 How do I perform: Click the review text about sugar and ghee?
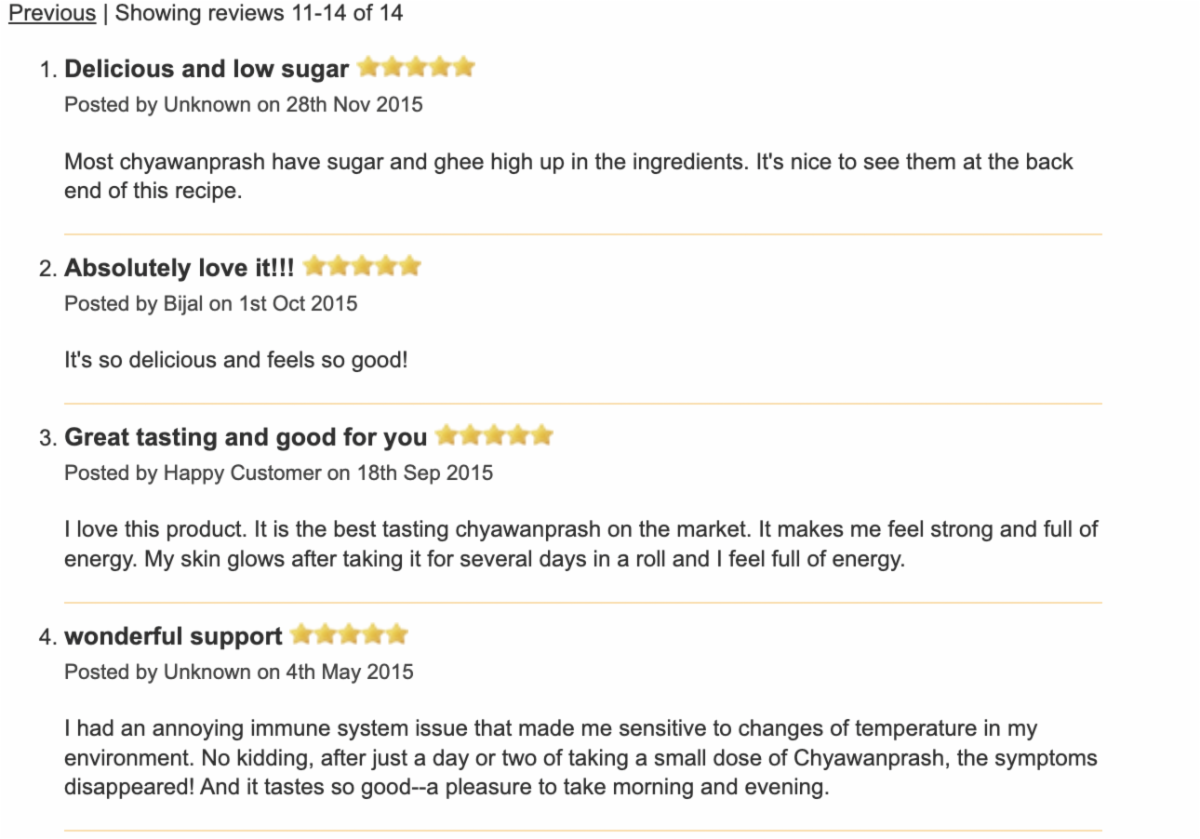coord(568,175)
